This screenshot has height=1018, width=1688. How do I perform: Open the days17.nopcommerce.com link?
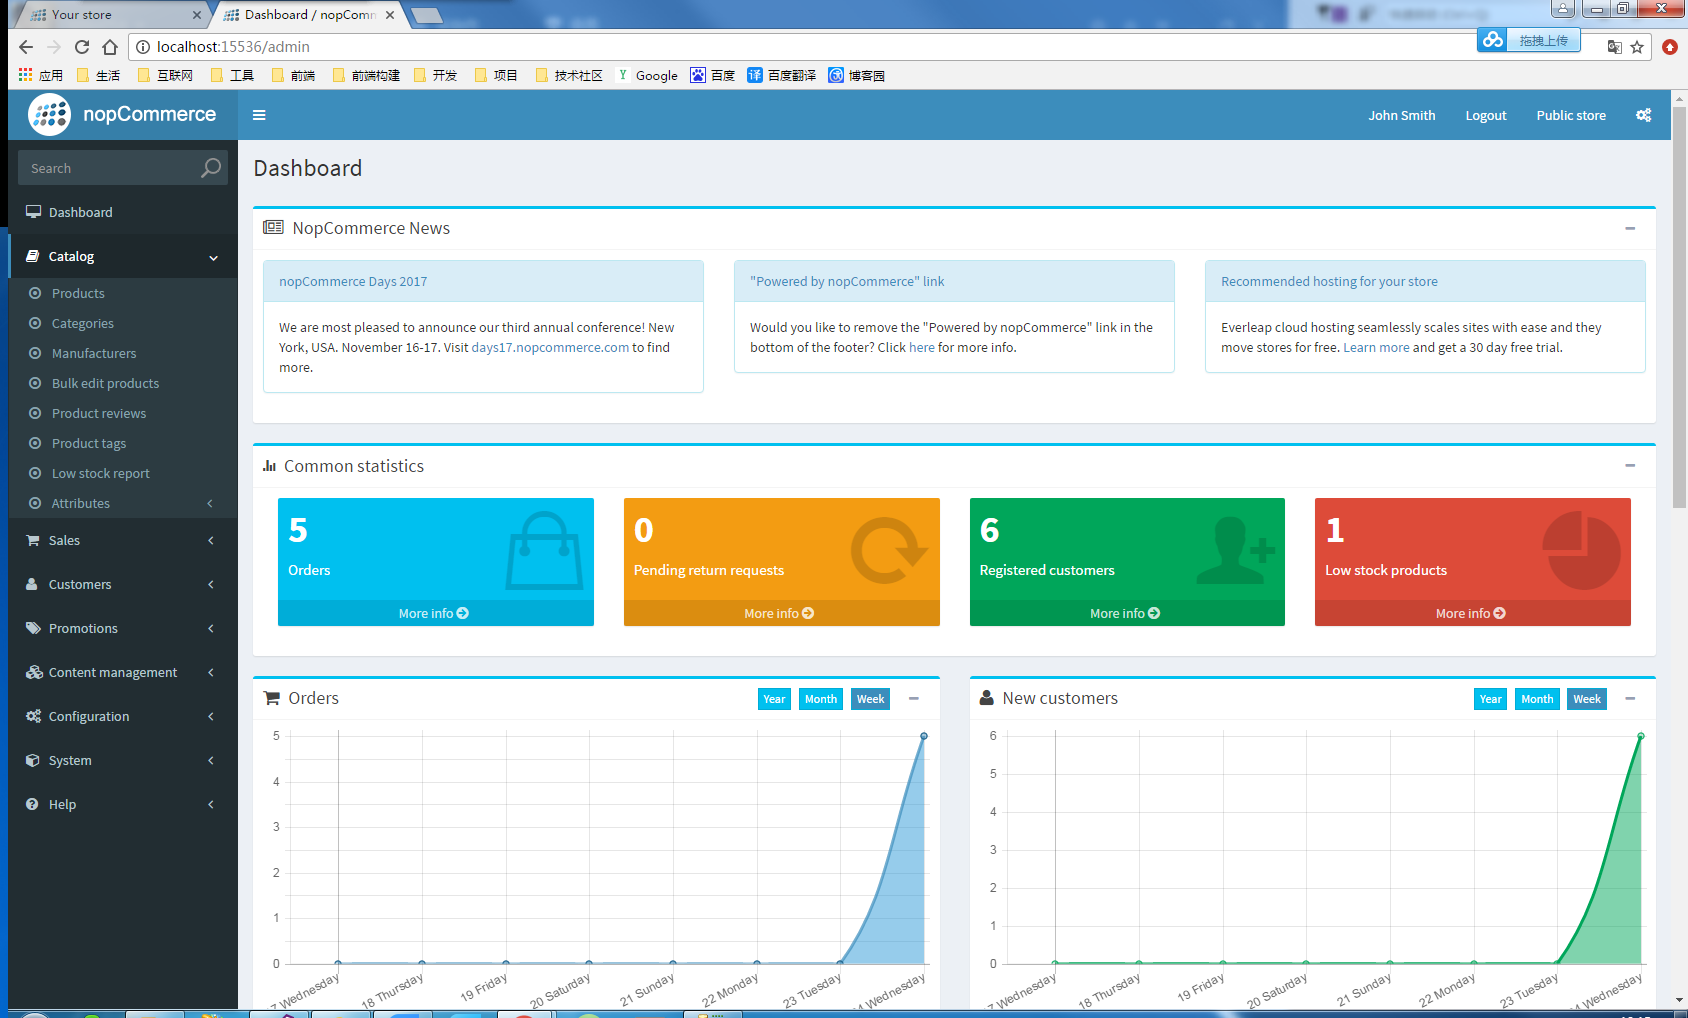550,347
